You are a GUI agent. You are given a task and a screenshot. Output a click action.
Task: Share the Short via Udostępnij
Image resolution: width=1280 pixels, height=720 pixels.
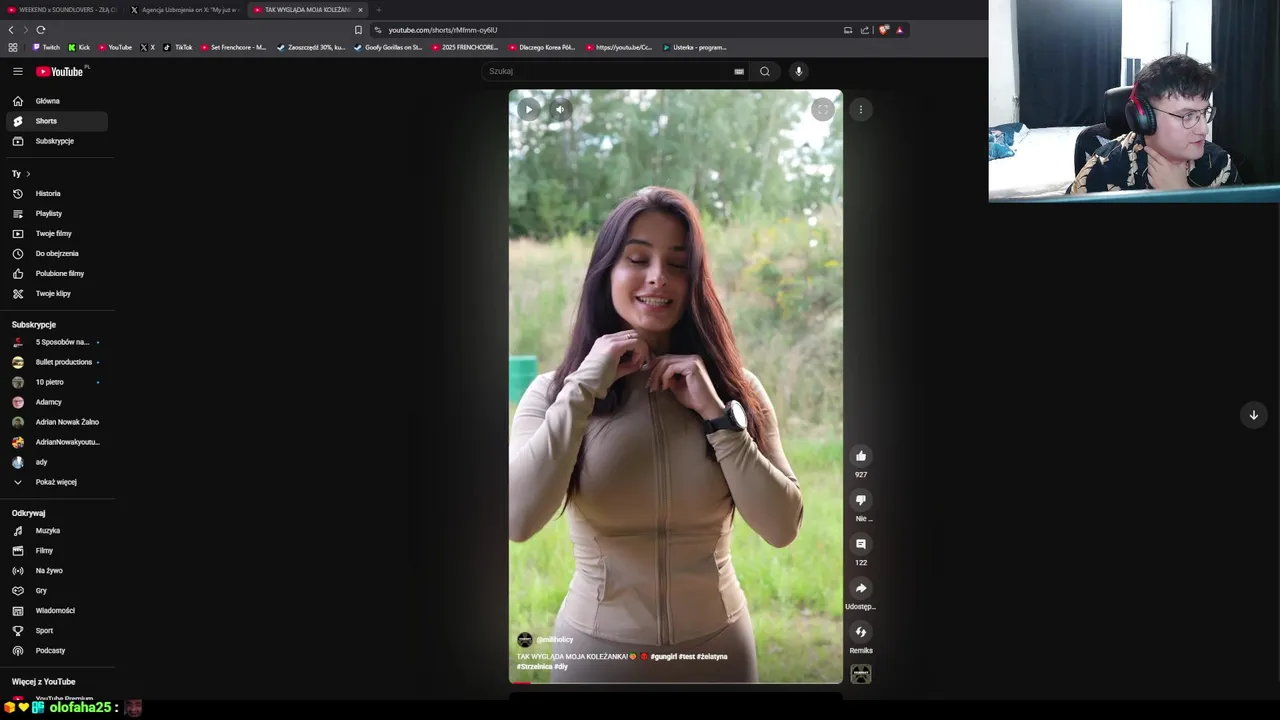[861, 588]
